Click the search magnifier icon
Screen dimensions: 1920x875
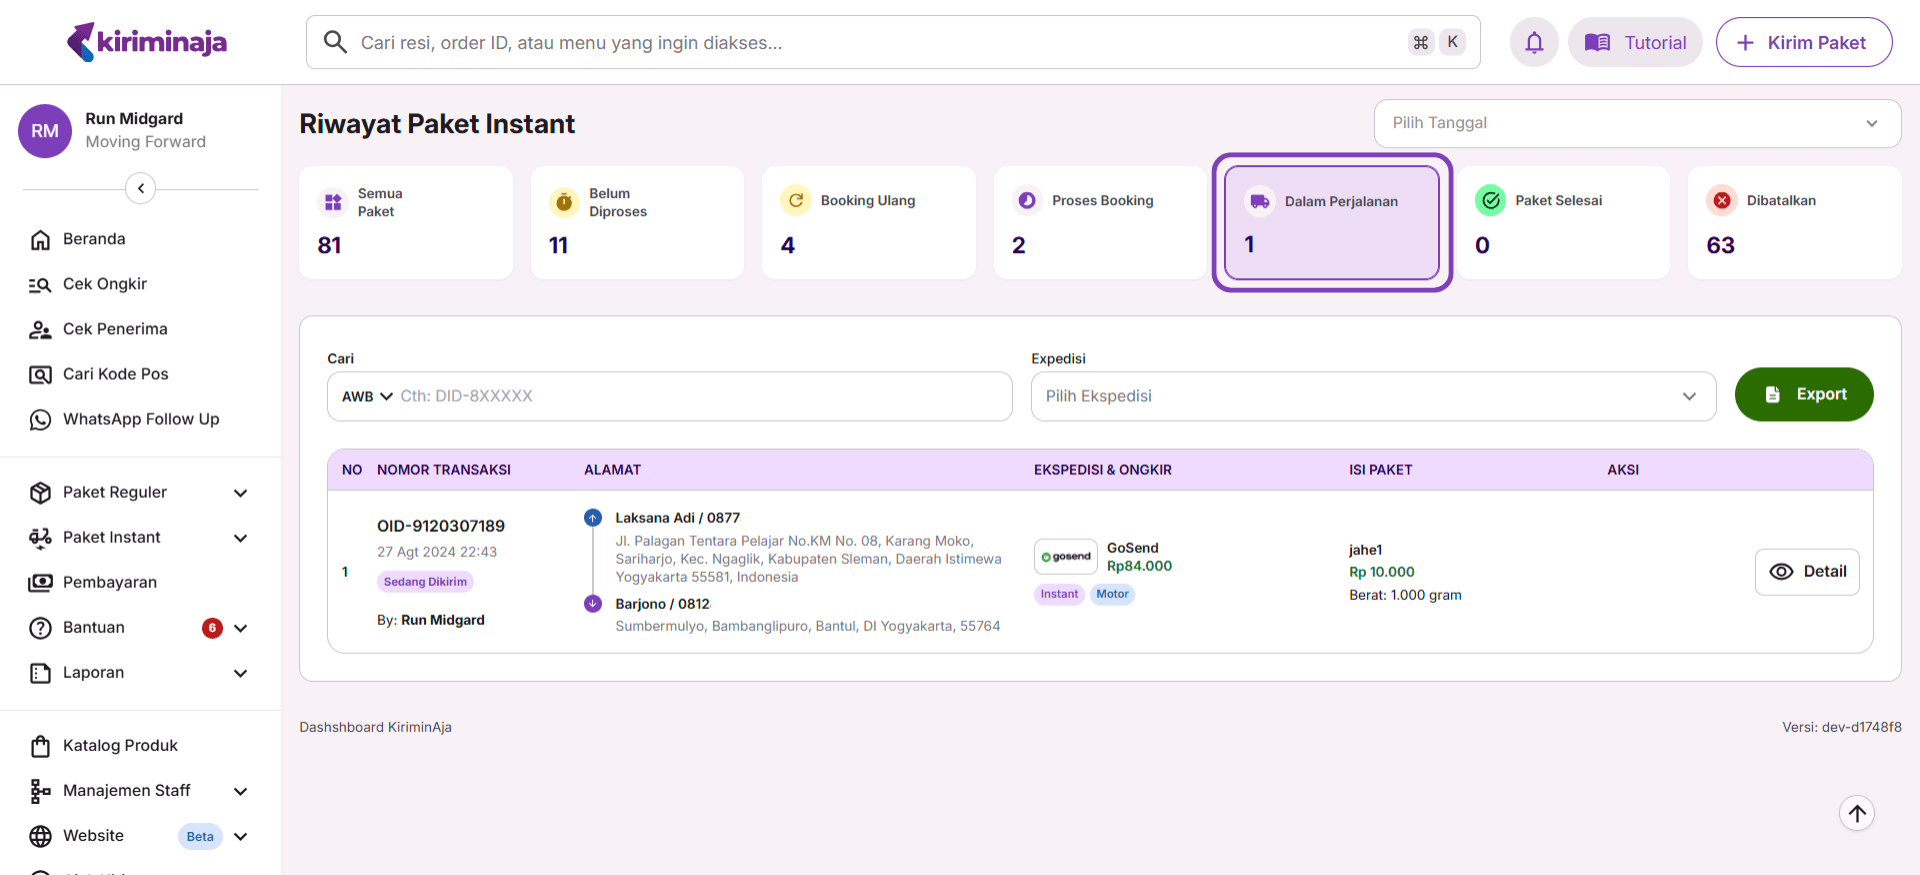pyautogui.click(x=336, y=42)
